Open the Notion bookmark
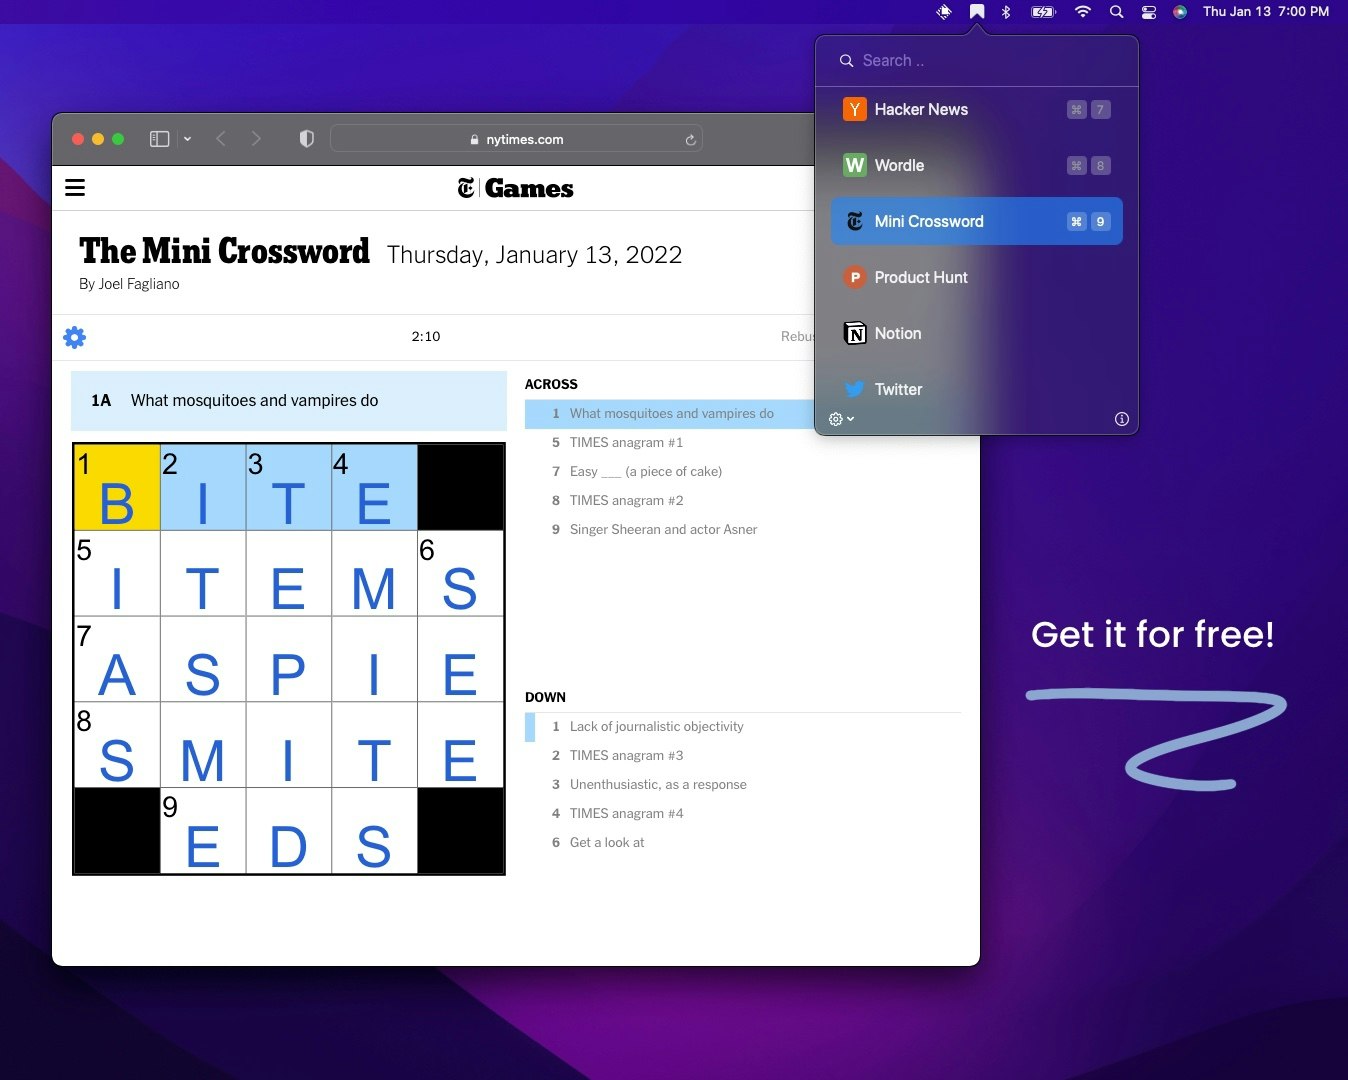The height and width of the screenshot is (1080, 1348). point(976,333)
